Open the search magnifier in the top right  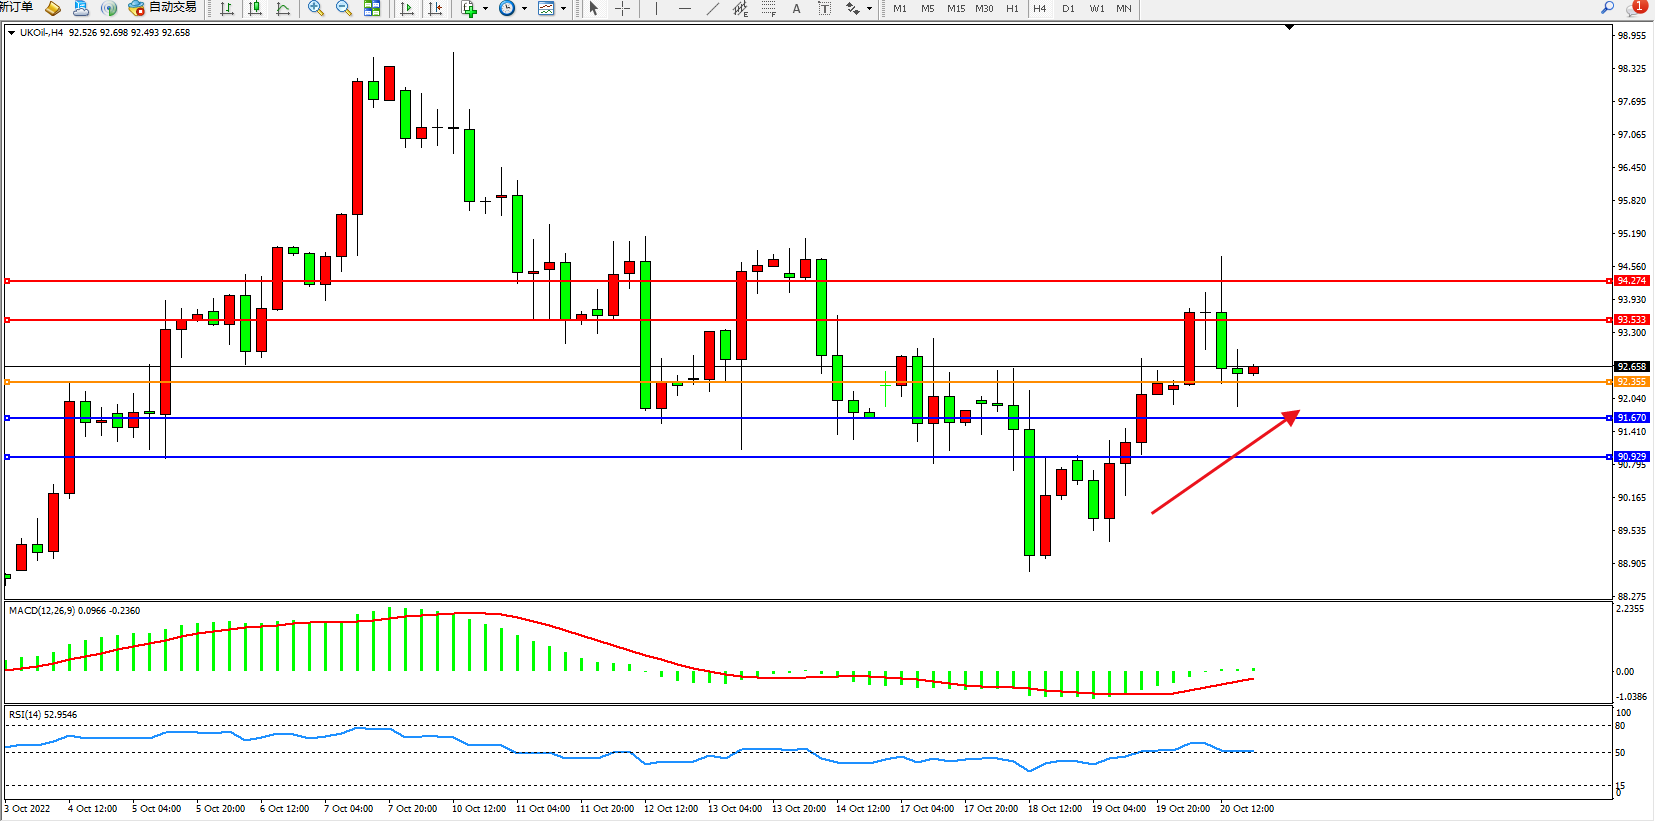pos(1608,8)
